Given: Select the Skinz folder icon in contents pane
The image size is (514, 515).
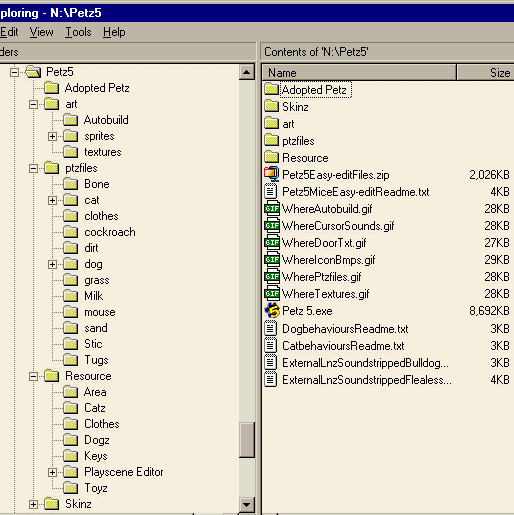Looking at the screenshot, I should pyautogui.click(x=271, y=106).
